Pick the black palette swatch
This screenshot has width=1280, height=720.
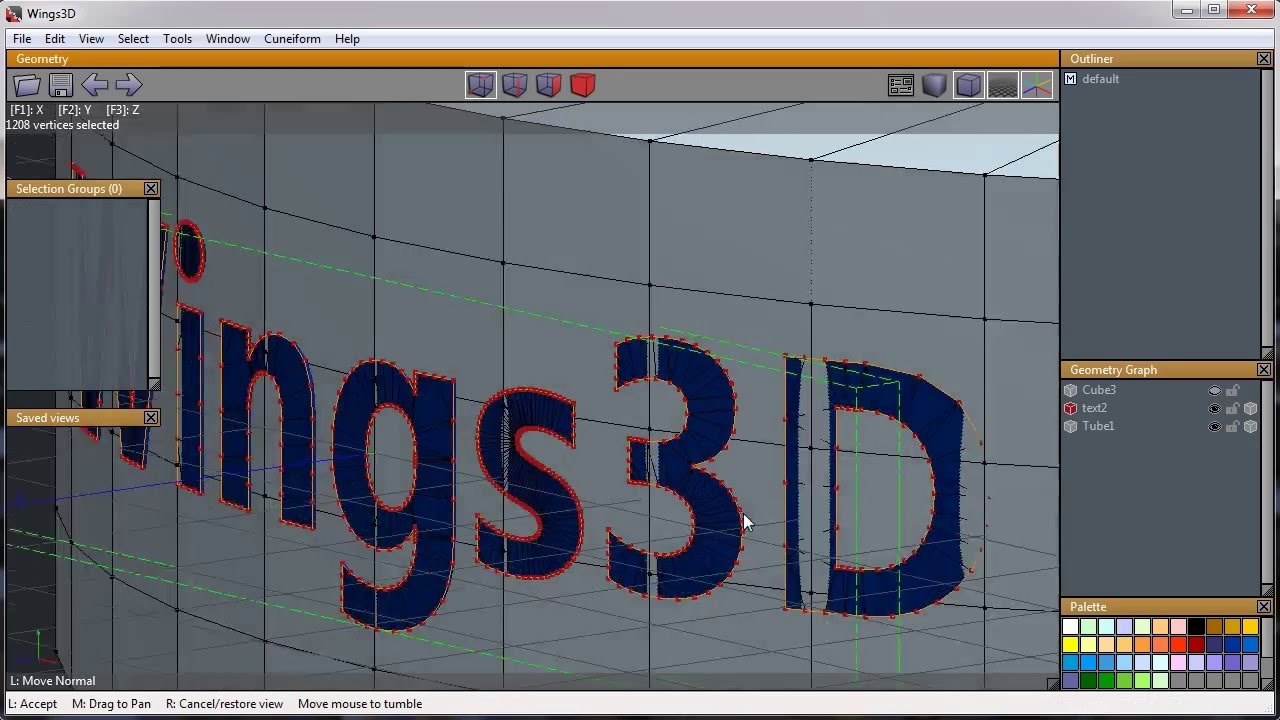1197,627
